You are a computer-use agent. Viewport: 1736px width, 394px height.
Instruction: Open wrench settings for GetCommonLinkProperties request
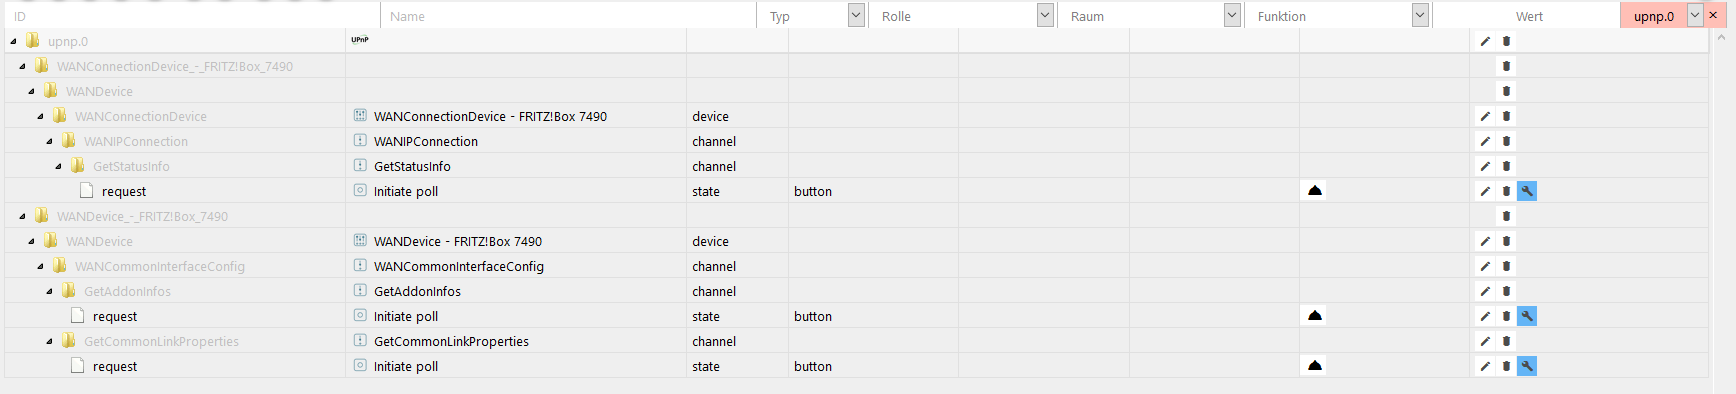[x=1527, y=366]
